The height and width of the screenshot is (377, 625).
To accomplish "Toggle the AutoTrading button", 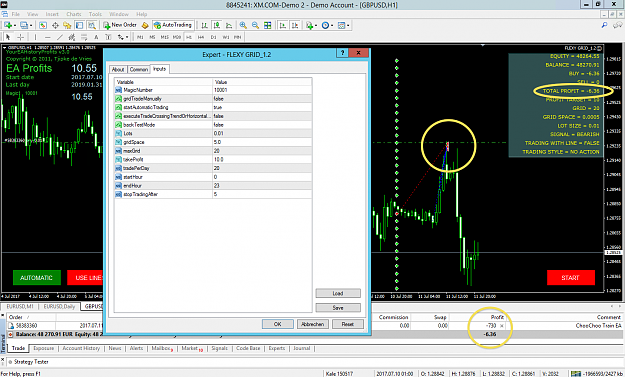I will [x=173, y=25].
